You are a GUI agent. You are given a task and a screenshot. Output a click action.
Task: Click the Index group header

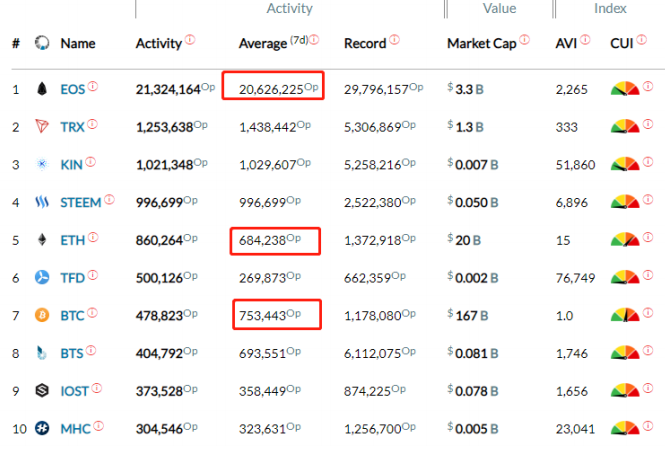[x=610, y=8]
